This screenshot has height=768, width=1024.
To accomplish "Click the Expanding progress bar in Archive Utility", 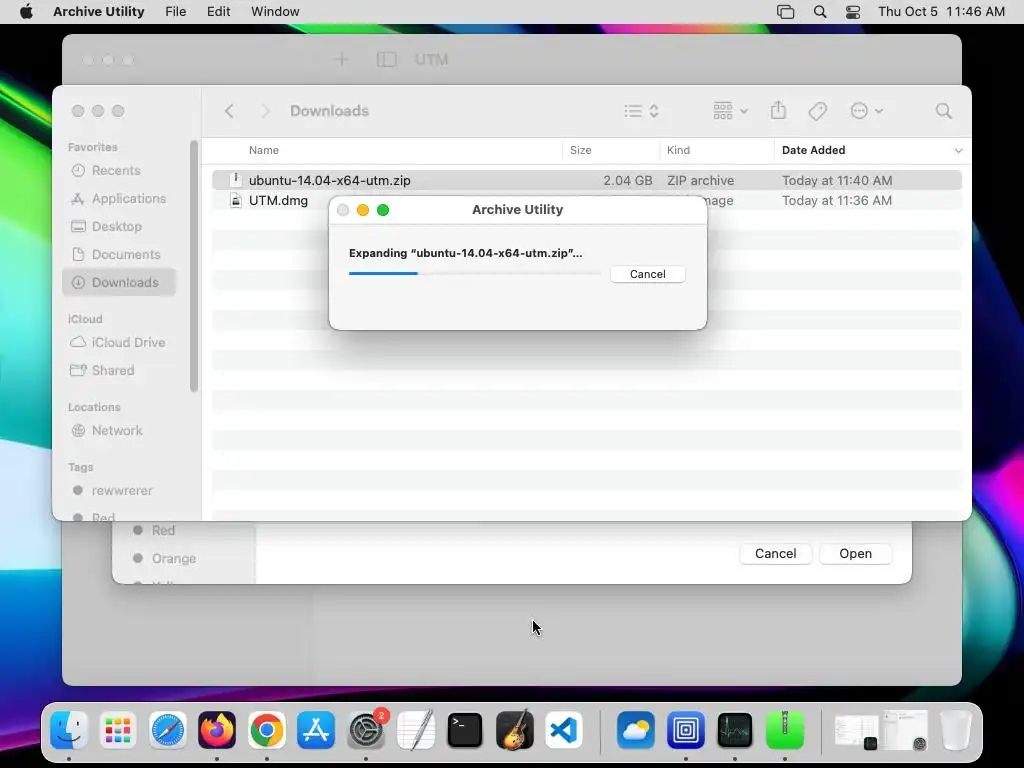I will 474,274.
